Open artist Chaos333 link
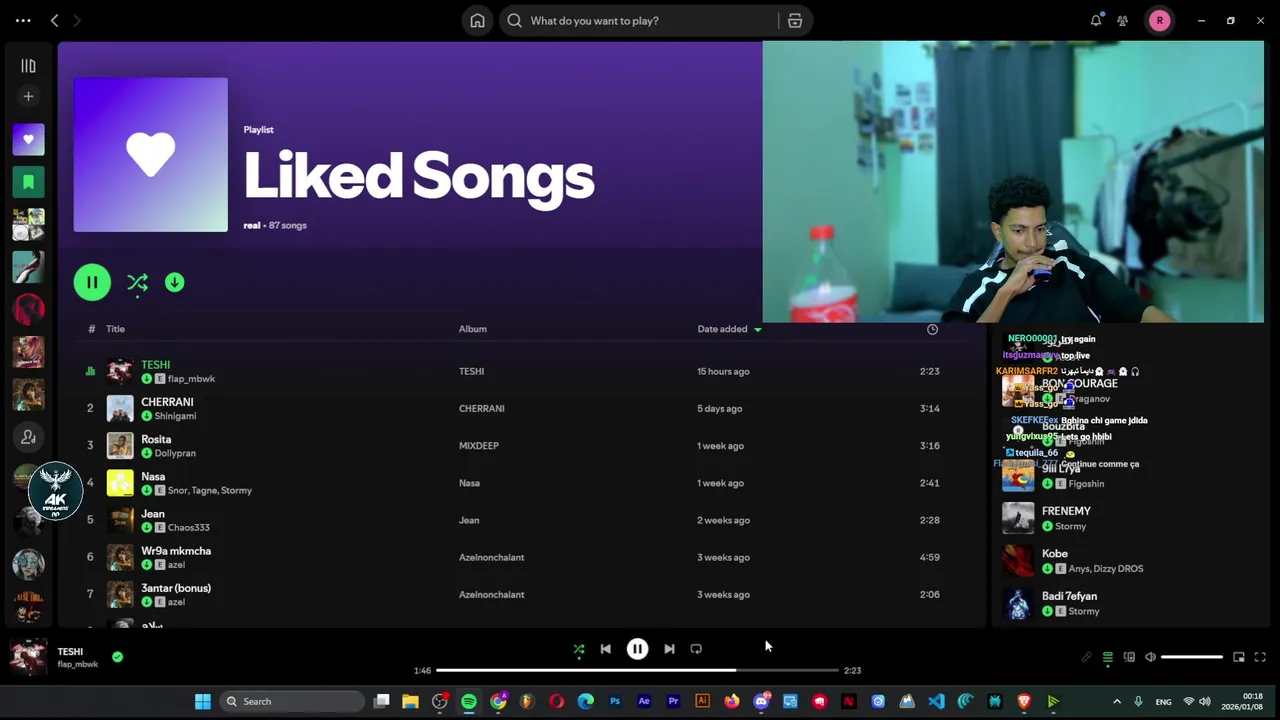Image resolution: width=1280 pixels, height=720 pixels. pyautogui.click(x=189, y=527)
